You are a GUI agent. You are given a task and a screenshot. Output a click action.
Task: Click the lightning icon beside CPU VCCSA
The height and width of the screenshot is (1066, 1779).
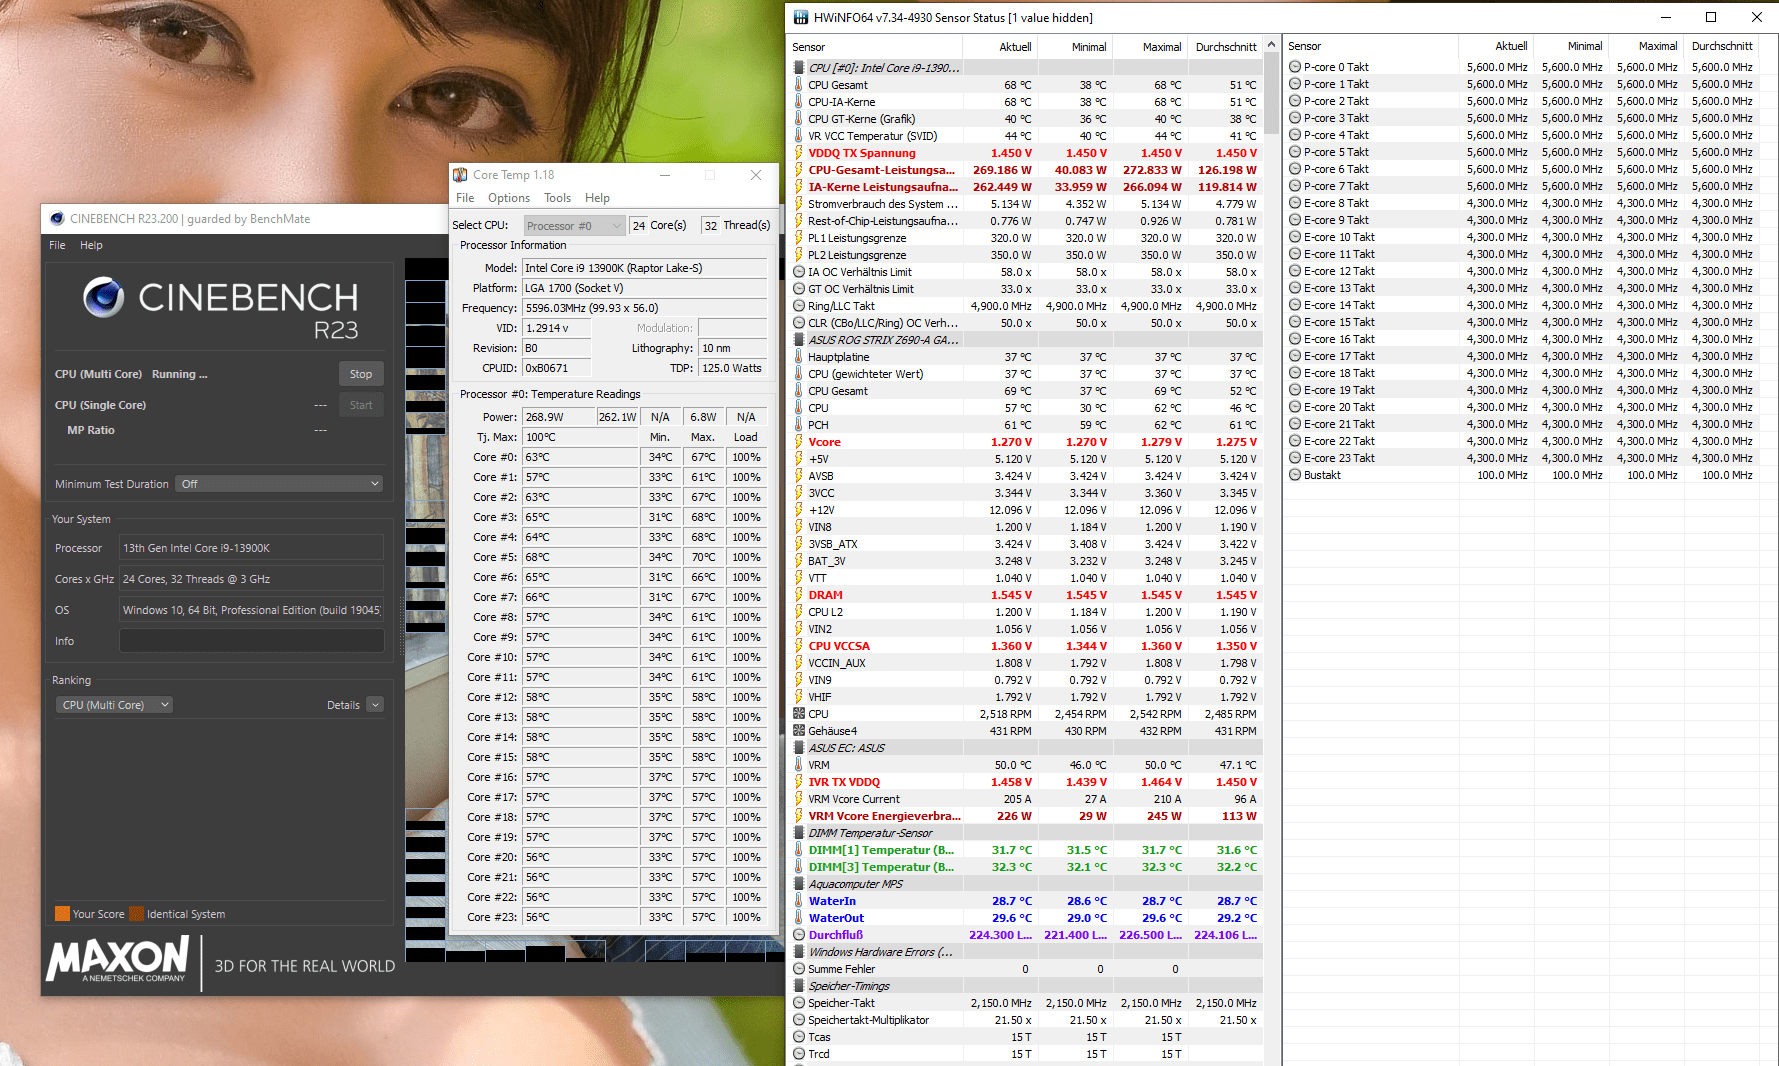pyautogui.click(x=799, y=646)
